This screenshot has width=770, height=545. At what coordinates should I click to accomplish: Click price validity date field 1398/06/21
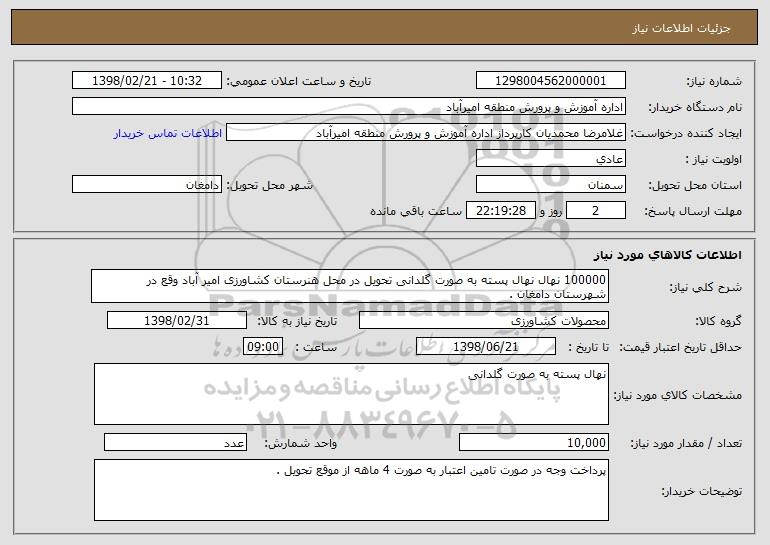(x=486, y=347)
